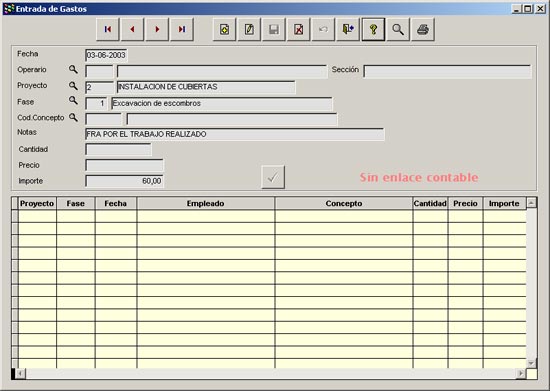Go to the first record
The width and height of the screenshot is (550, 391).
tap(108, 29)
